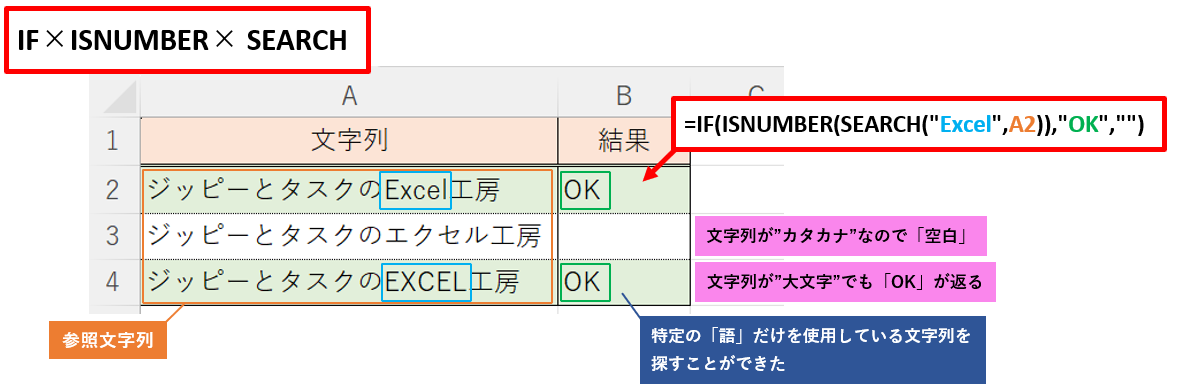The width and height of the screenshot is (1181, 391).
Task: Select row 1 header
Action: tap(114, 141)
